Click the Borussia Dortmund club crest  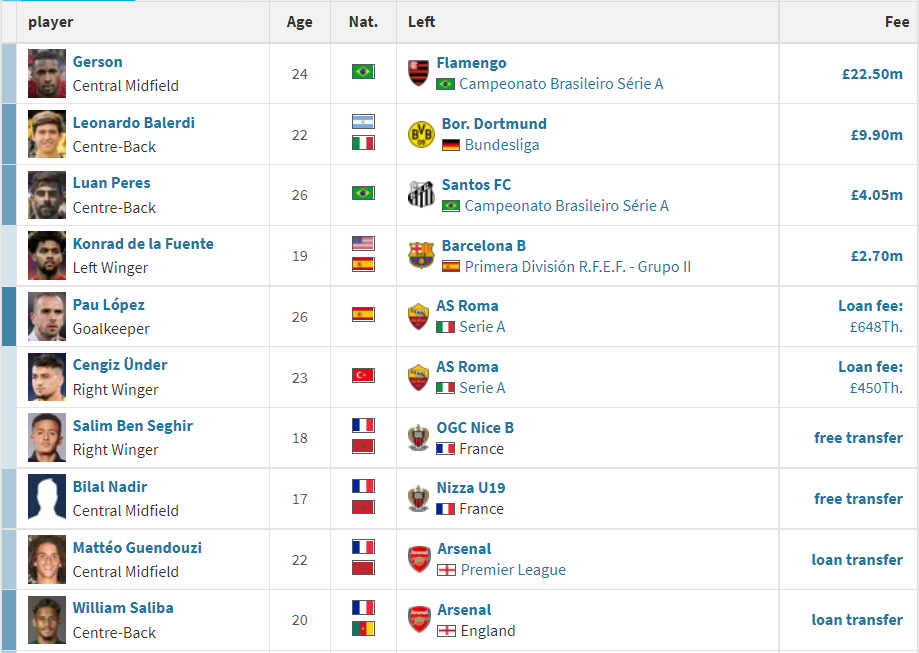[421, 134]
